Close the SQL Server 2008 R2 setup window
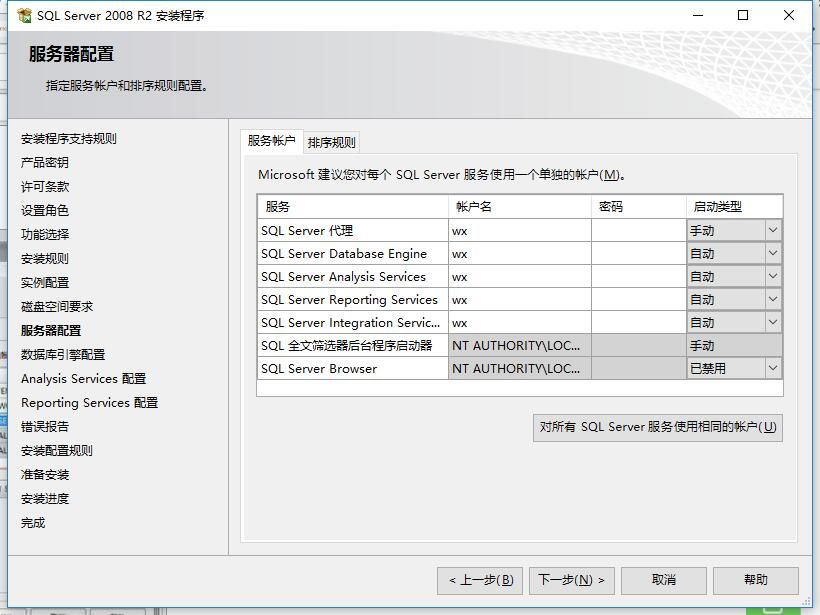Screen dimensions: 820x615 point(789,15)
